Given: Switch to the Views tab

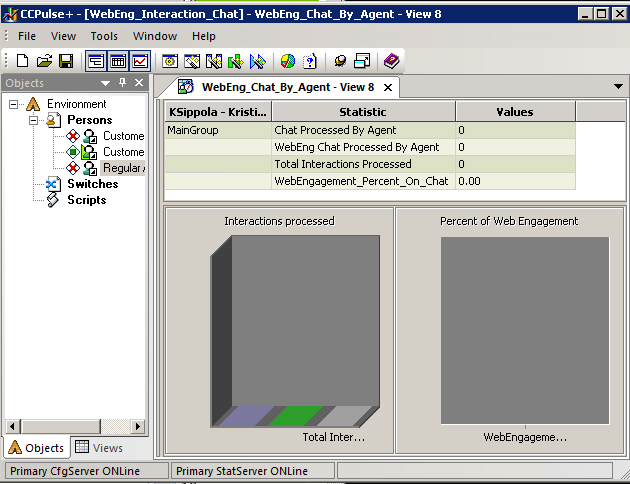Looking at the screenshot, I should [99, 448].
